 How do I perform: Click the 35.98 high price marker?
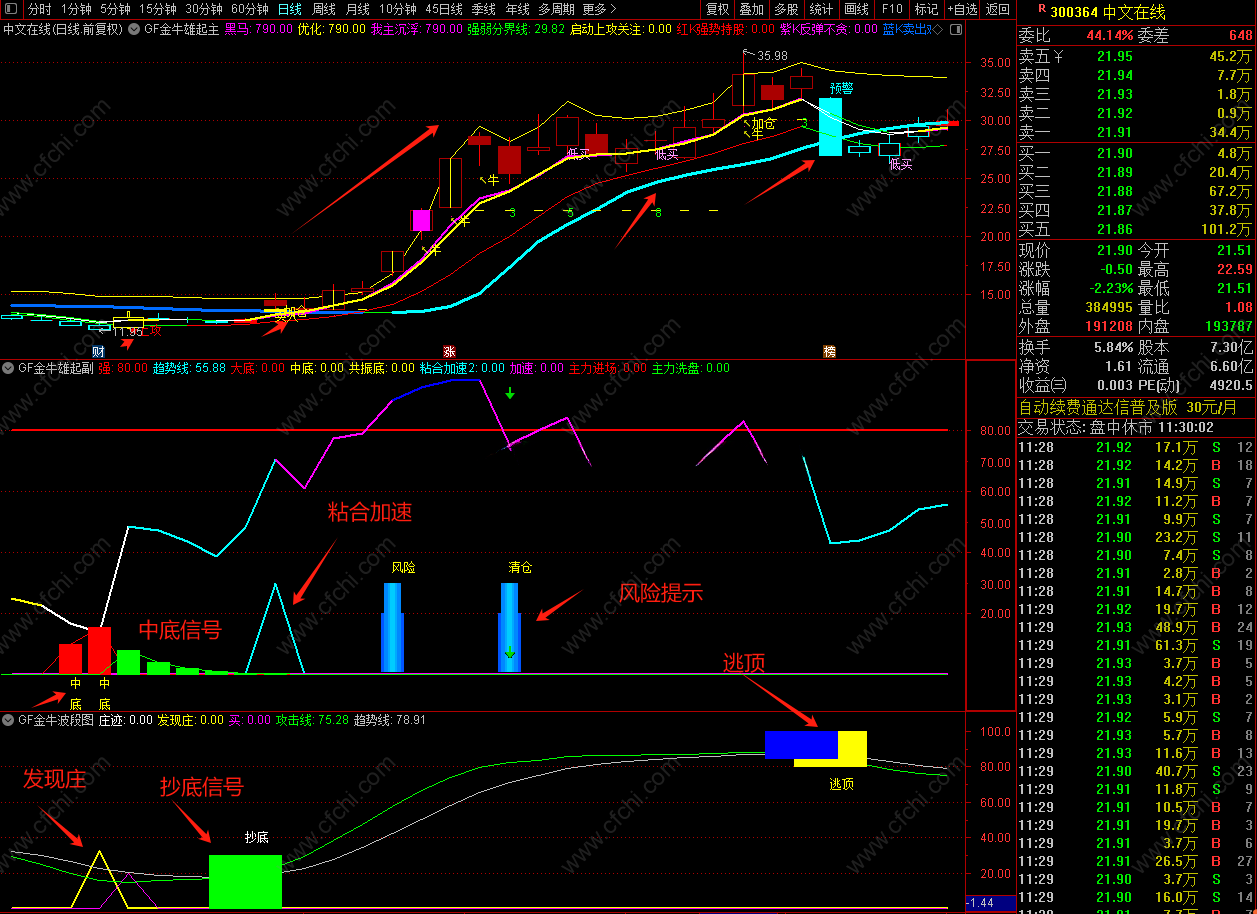point(772,56)
